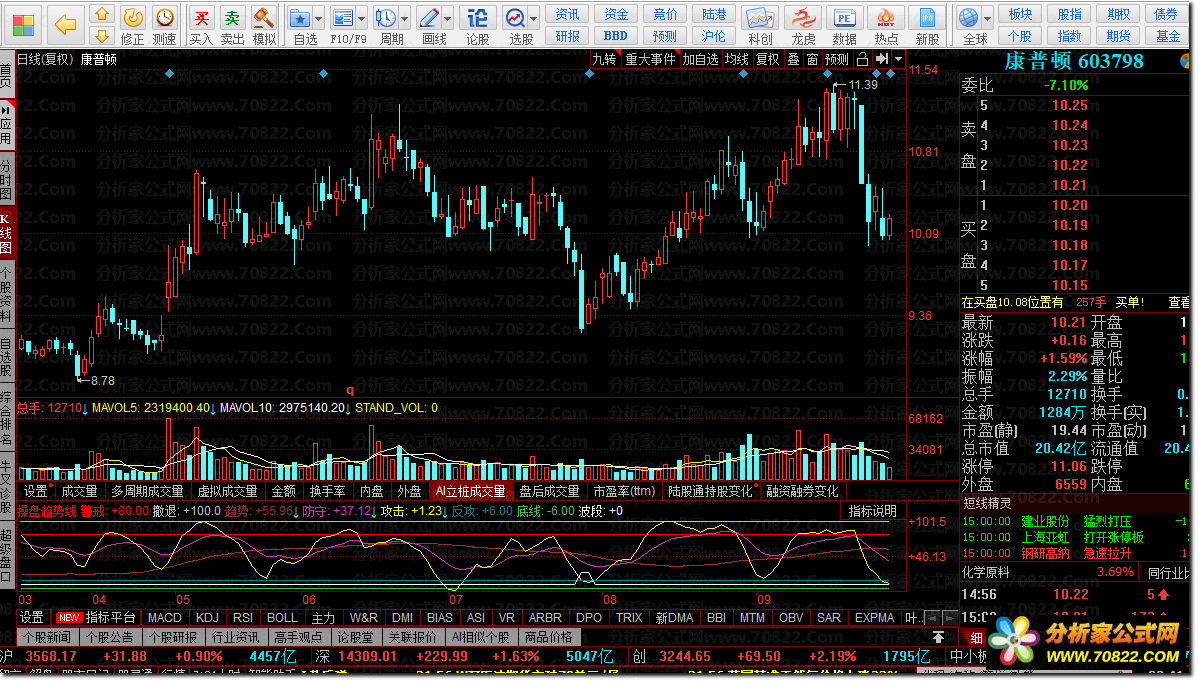Click the 建业股份 alert entry
Screen dimensions: 1198x681
[1045, 521]
